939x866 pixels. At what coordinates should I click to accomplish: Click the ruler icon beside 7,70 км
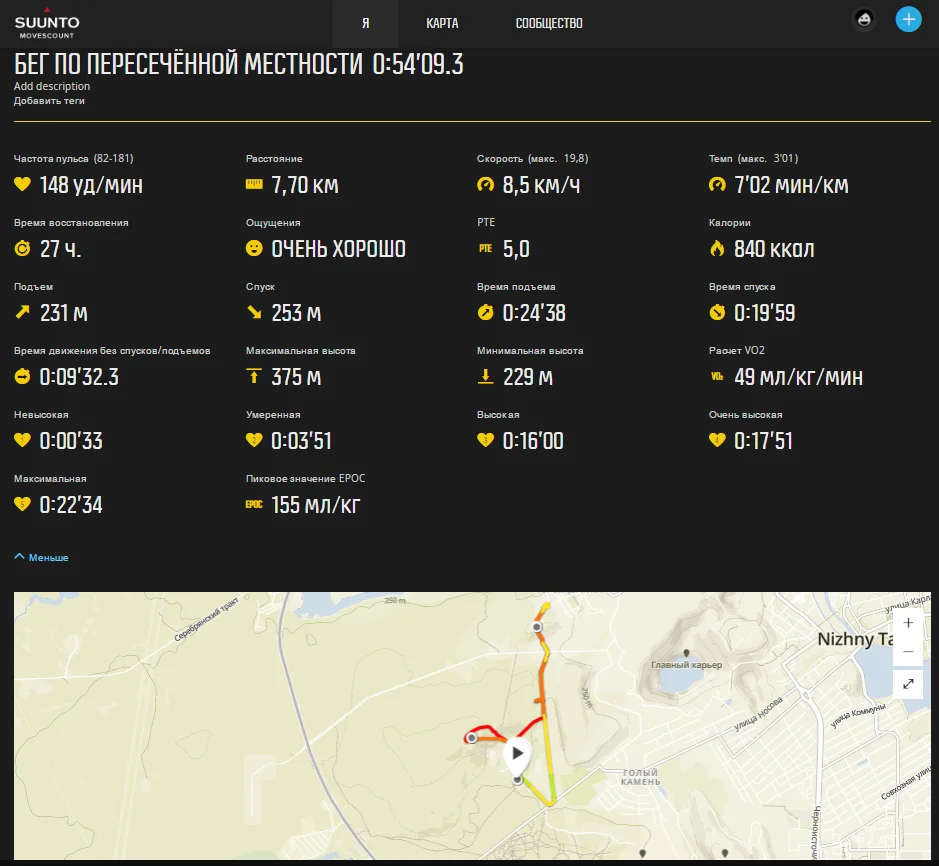tap(254, 184)
